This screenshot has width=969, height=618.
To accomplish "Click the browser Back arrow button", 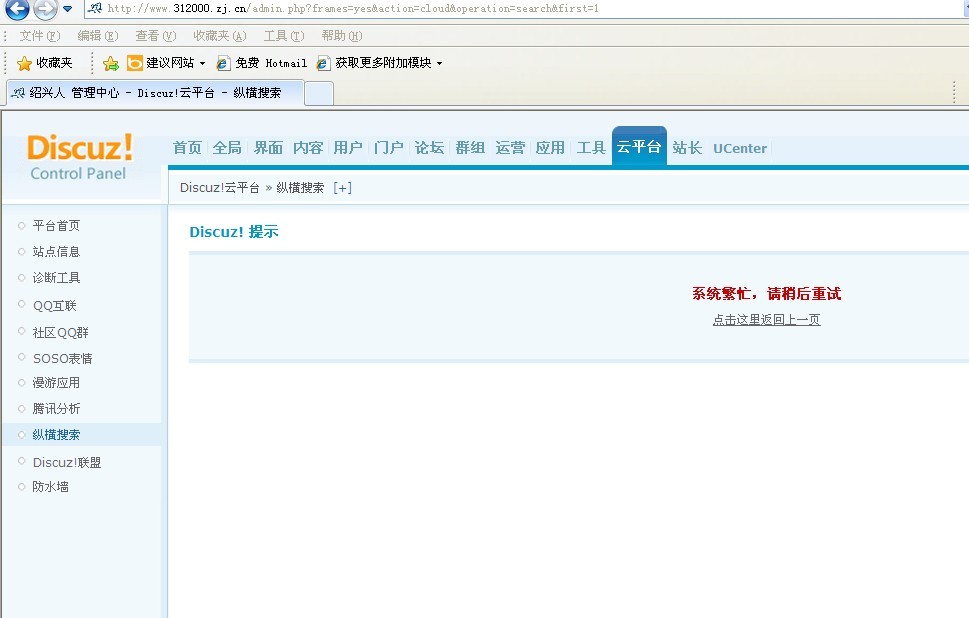I will 17,9.
